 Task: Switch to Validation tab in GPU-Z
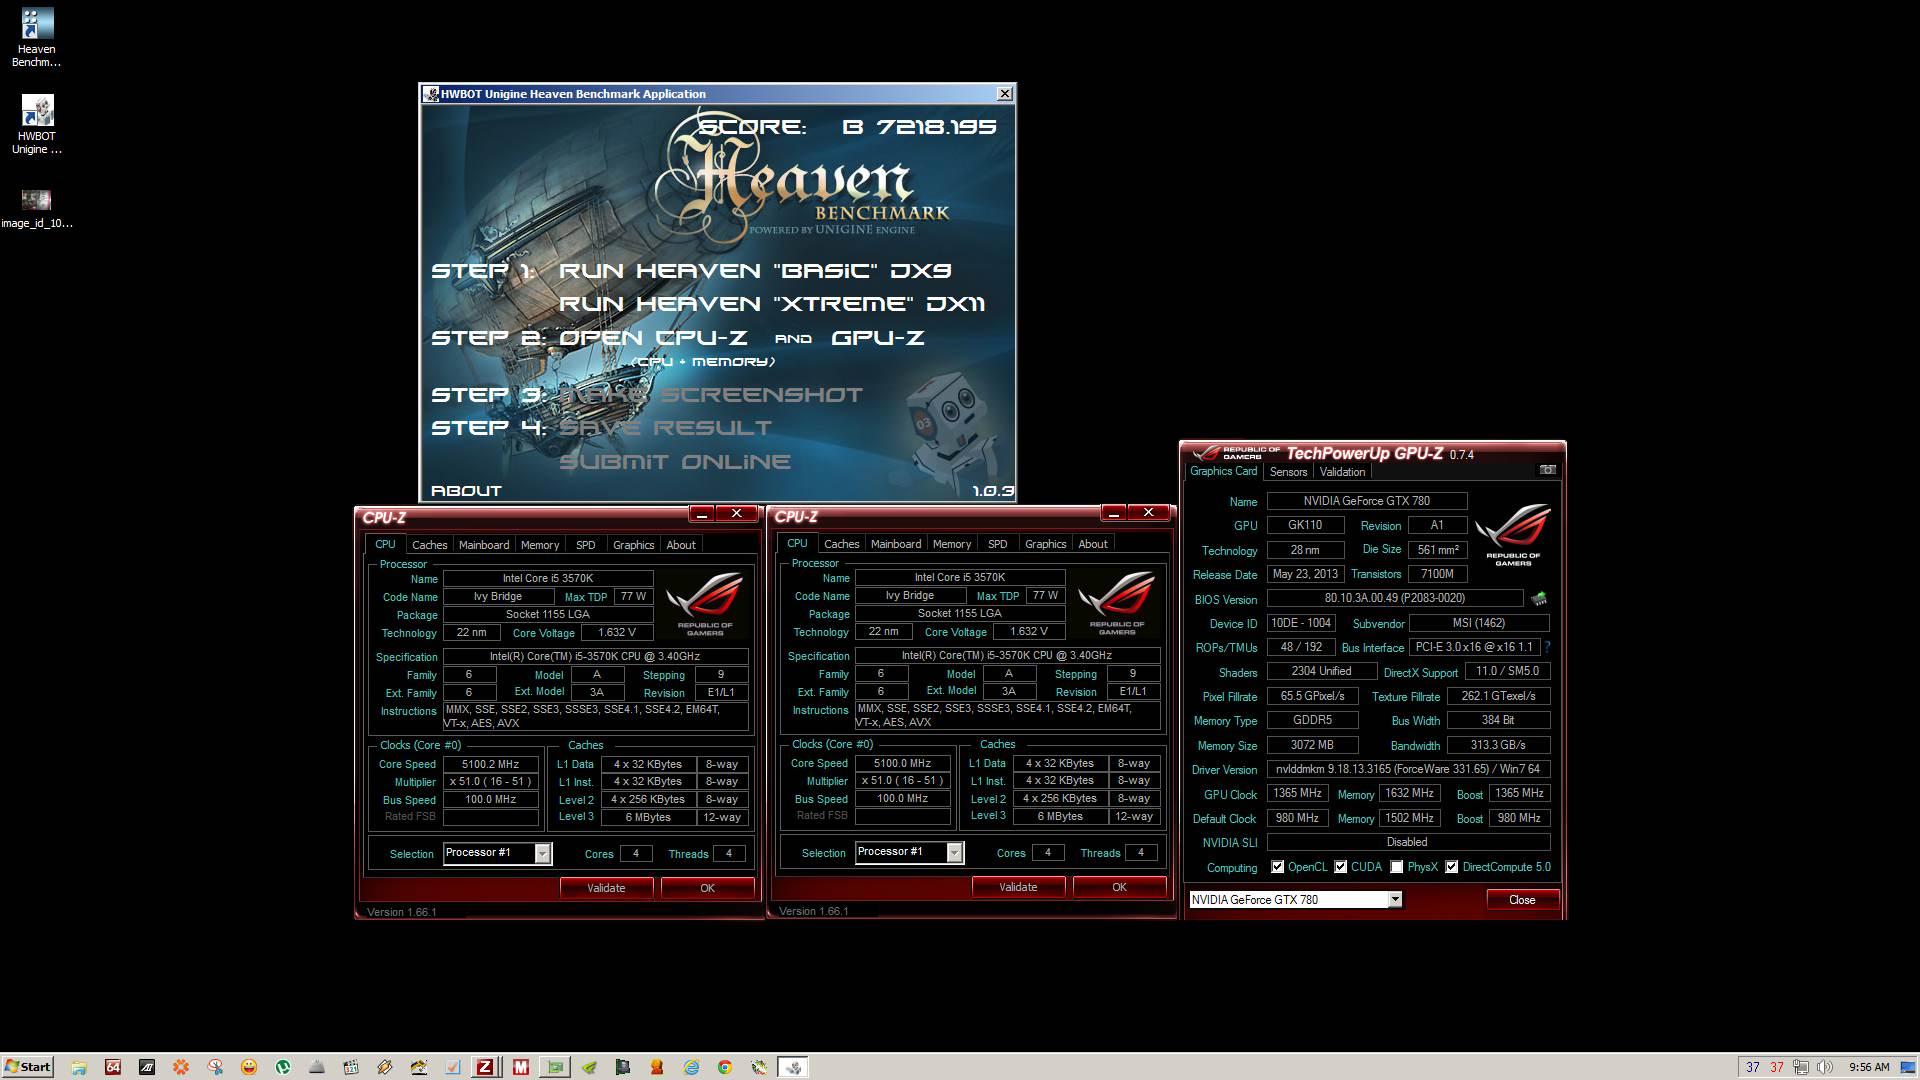click(x=1342, y=472)
